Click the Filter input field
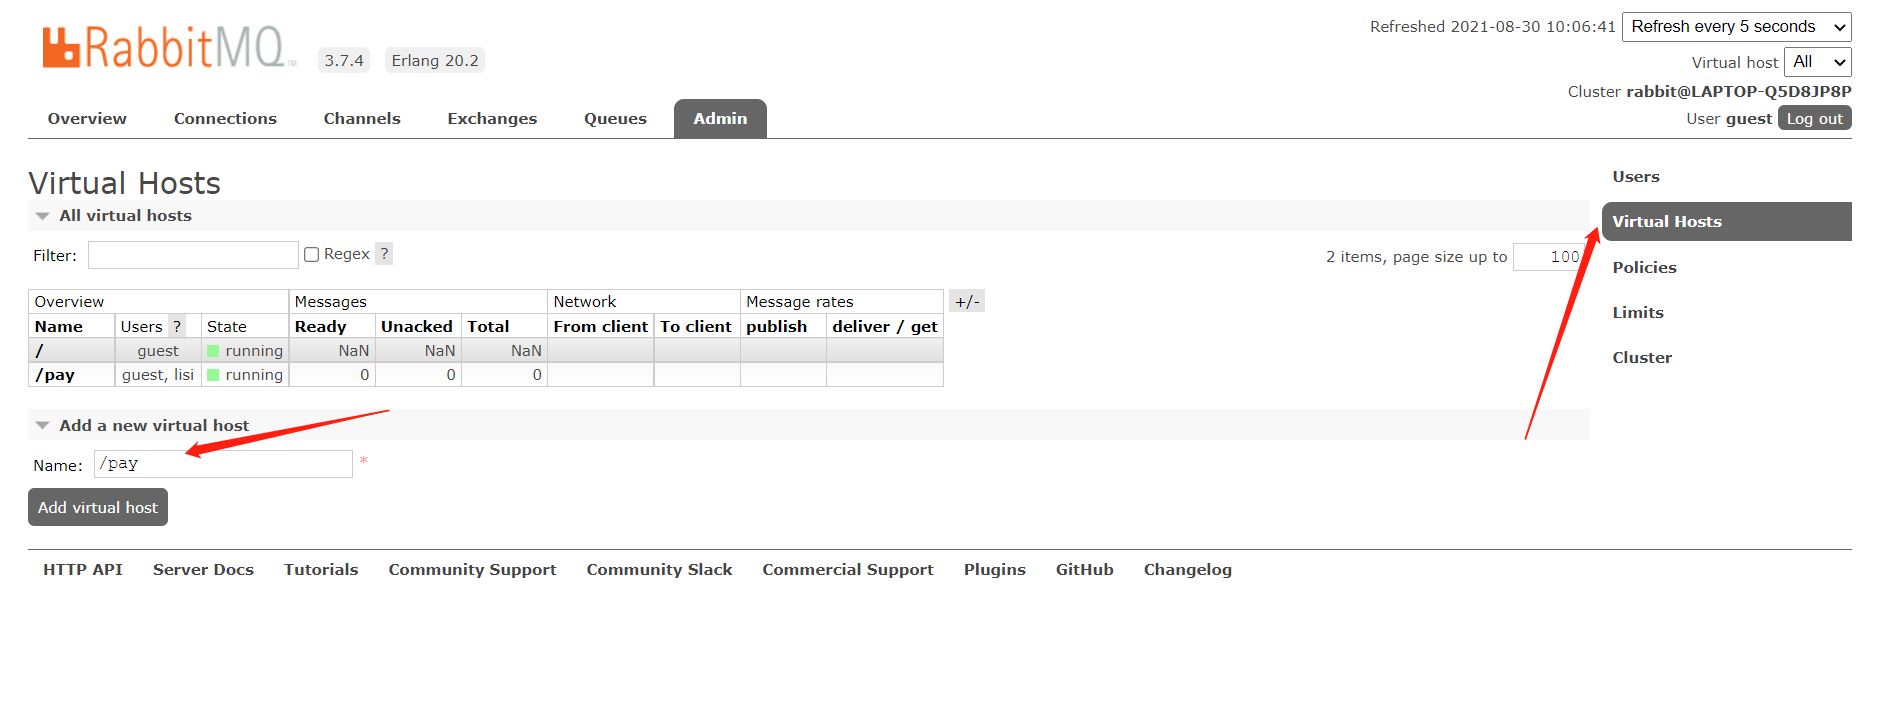The image size is (1899, 724). (x=193, y=255)
